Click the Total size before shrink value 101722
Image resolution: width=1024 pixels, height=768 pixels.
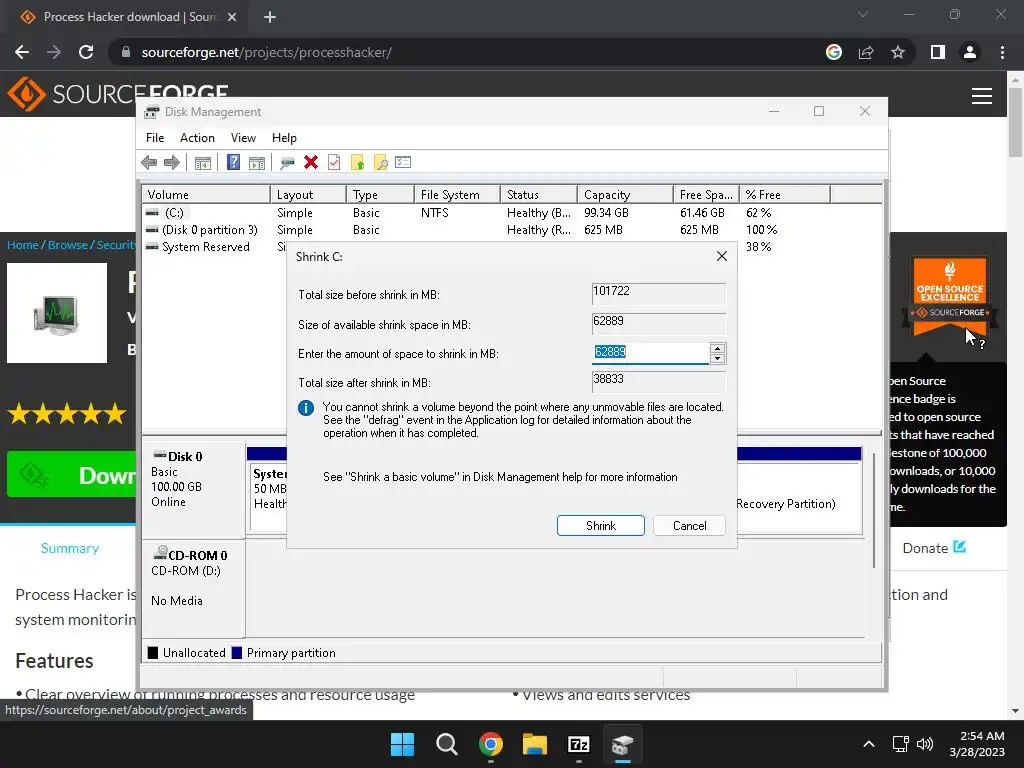coord(659,293)
